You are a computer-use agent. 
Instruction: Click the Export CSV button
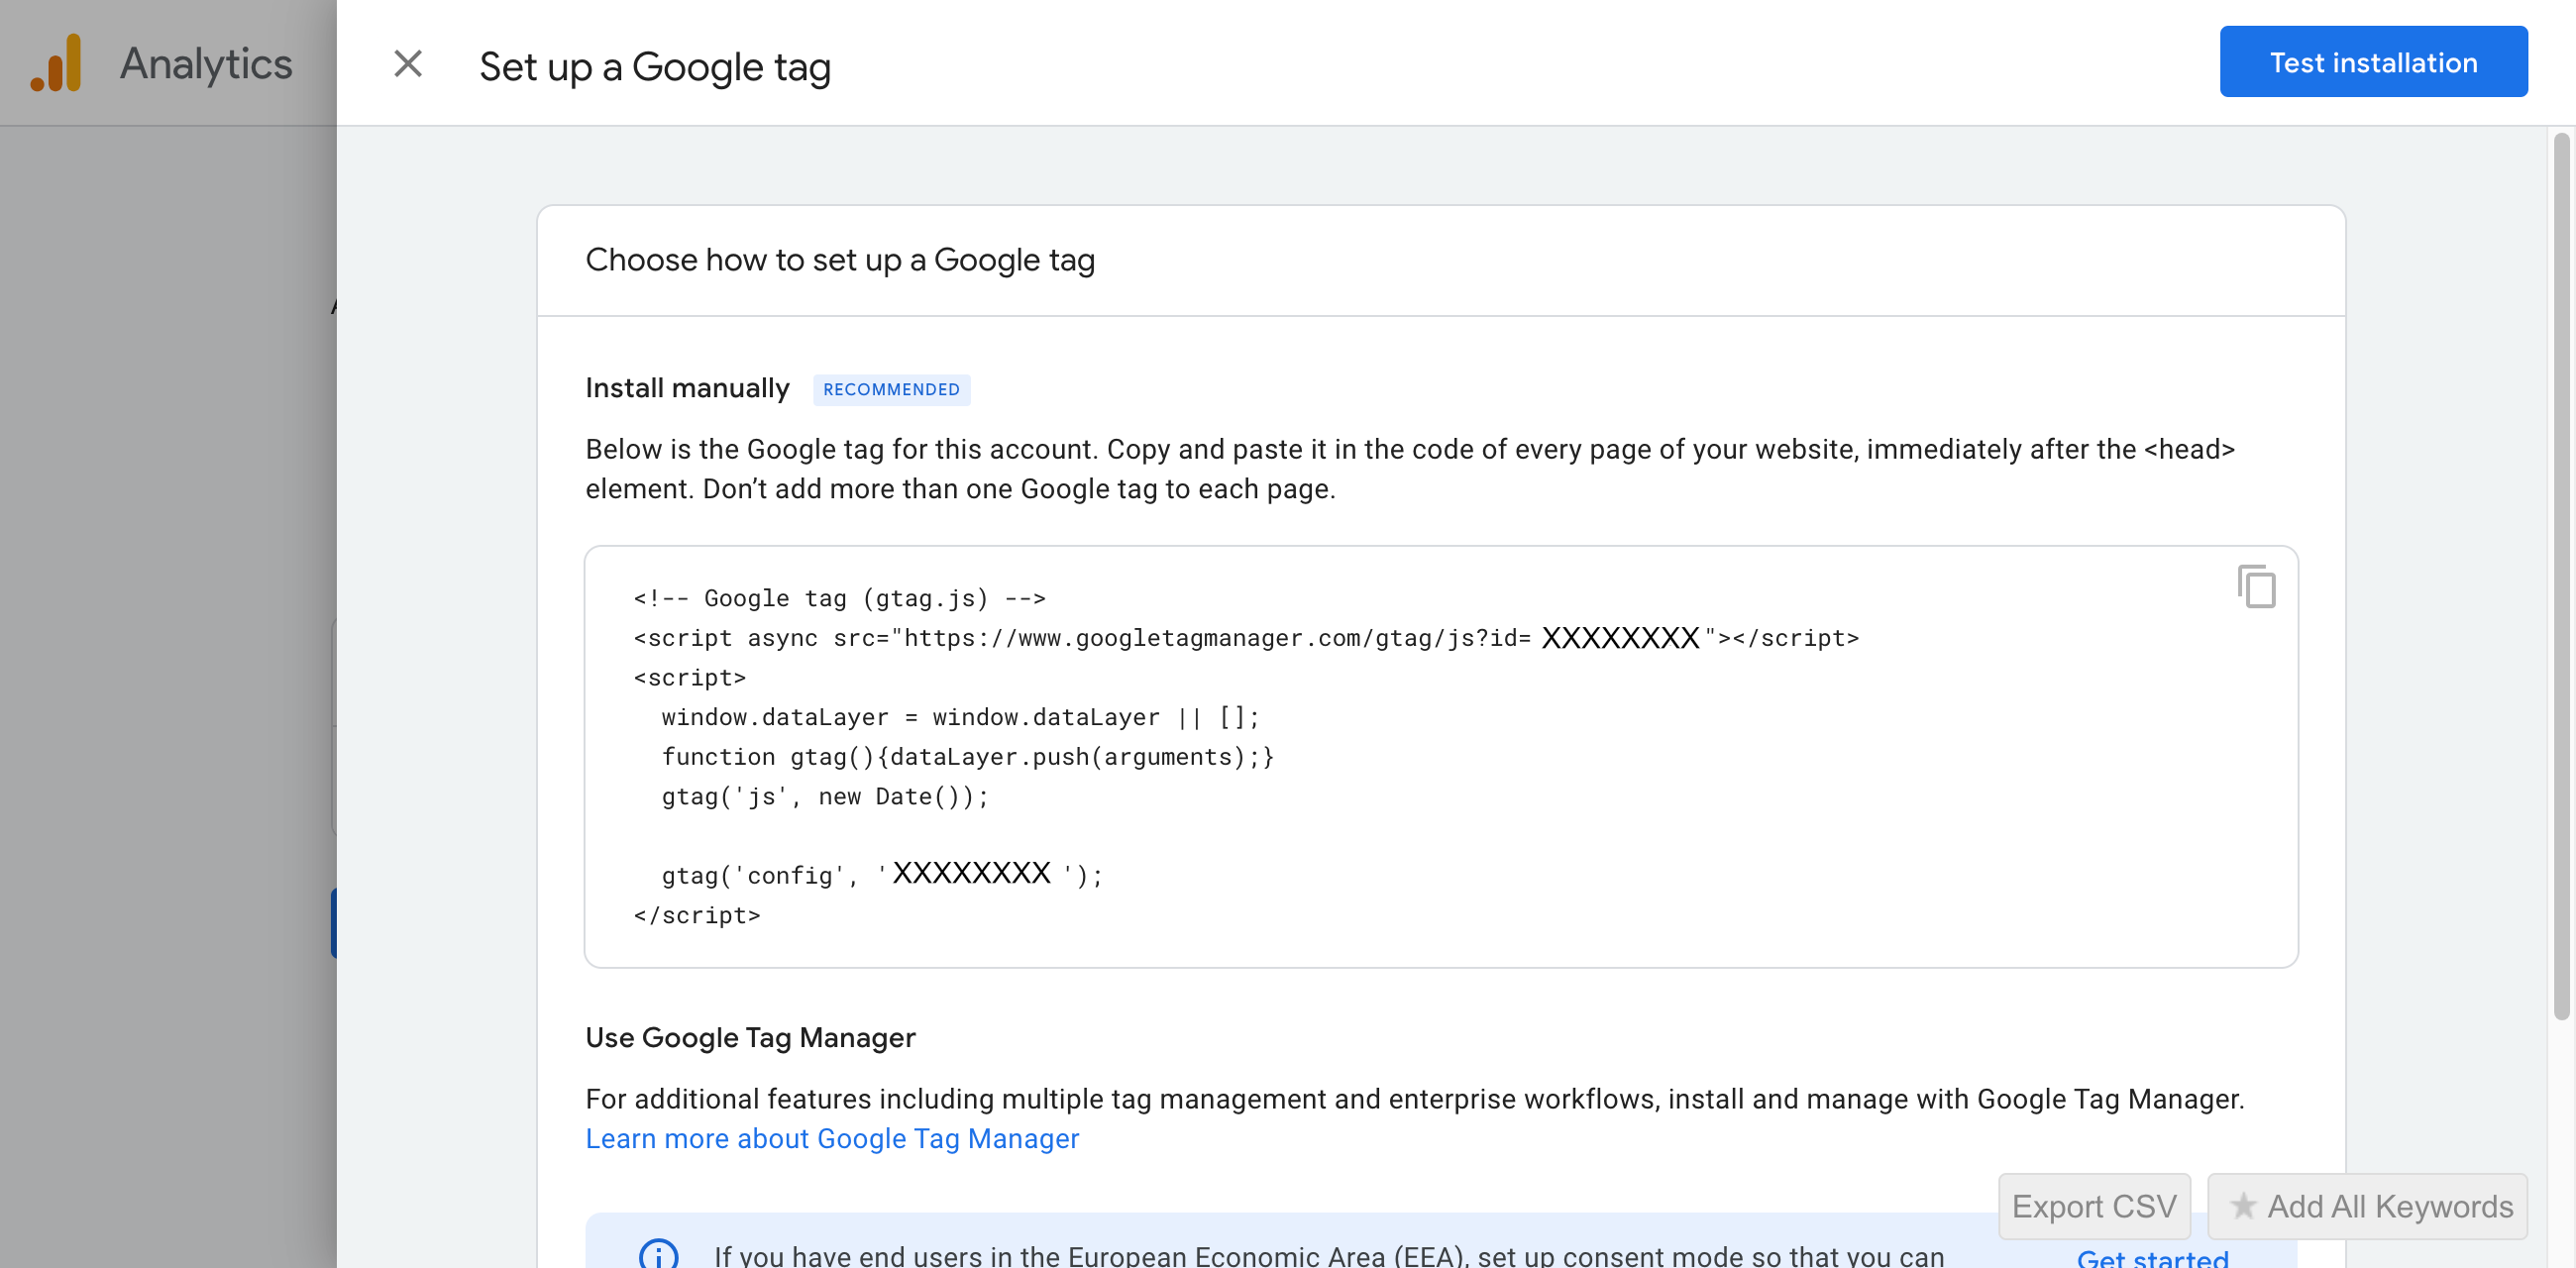click(2094, 1206)
